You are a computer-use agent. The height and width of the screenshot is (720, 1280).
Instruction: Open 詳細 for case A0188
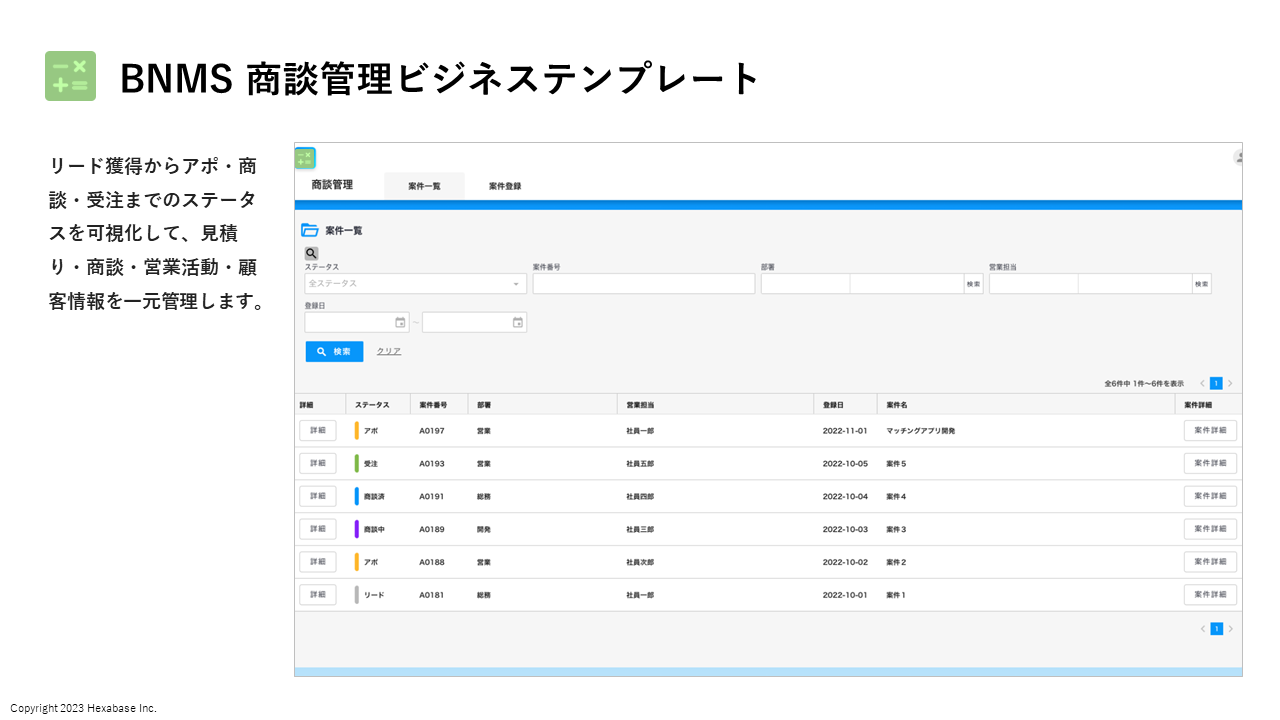(317, 562)
